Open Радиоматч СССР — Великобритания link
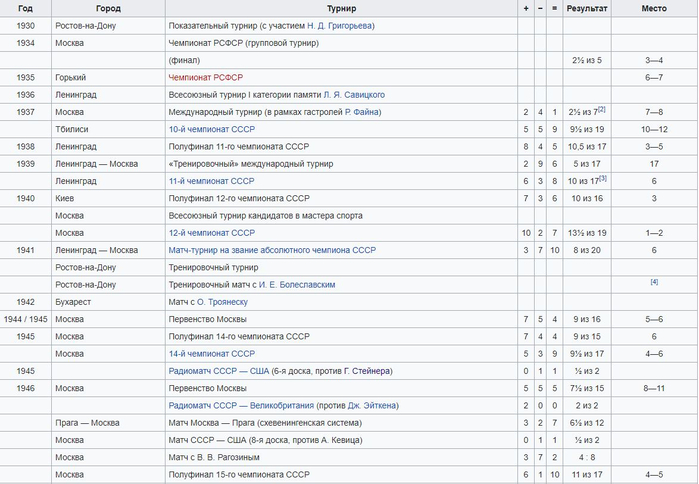 241,406
